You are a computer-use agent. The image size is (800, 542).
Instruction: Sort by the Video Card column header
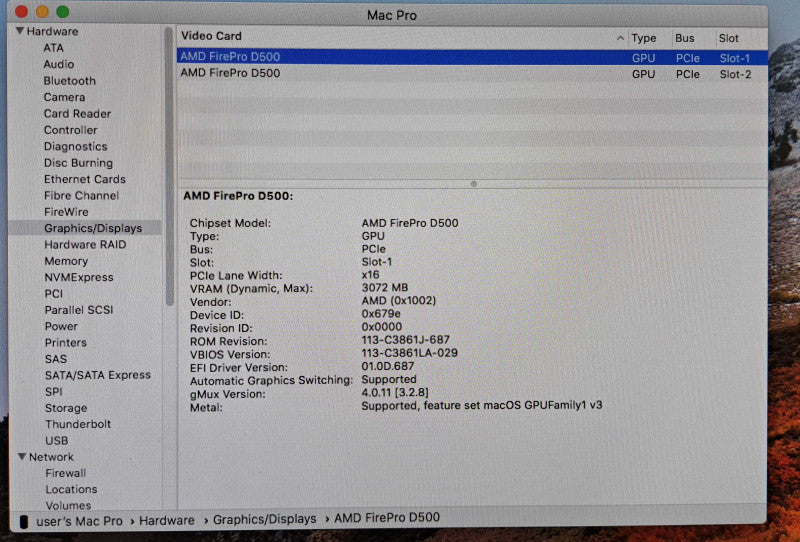coord(211,36)
